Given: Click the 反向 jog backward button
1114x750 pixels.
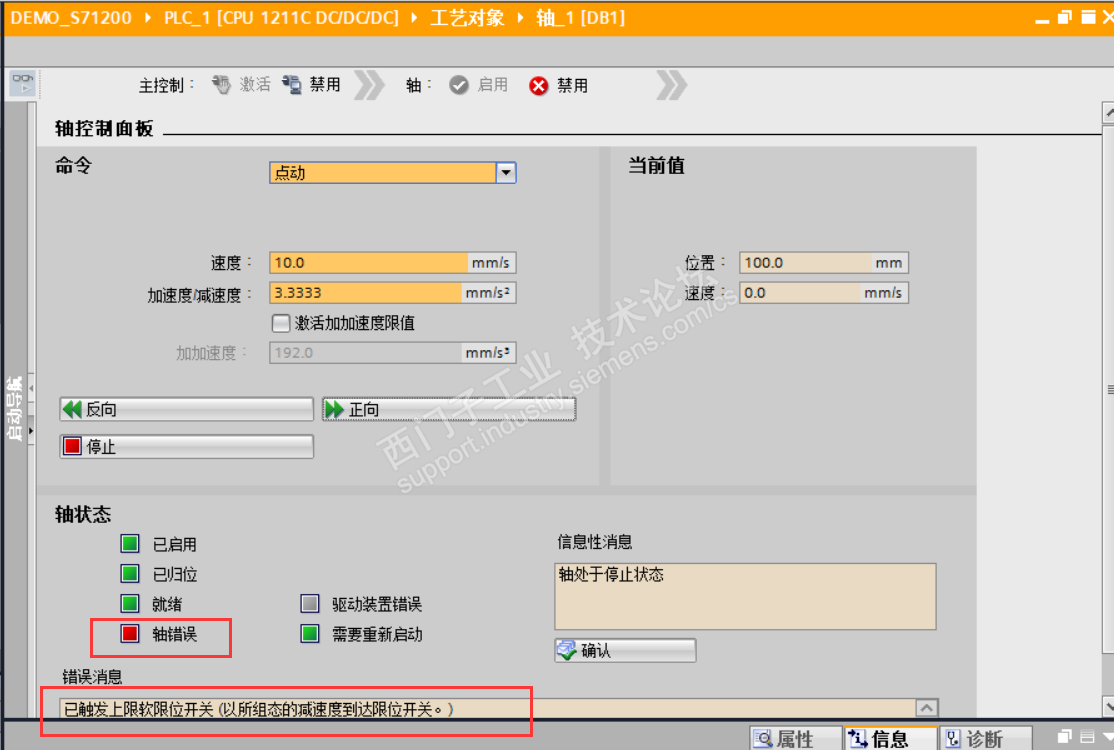Looking at the screenshot, I should [186, 409].
